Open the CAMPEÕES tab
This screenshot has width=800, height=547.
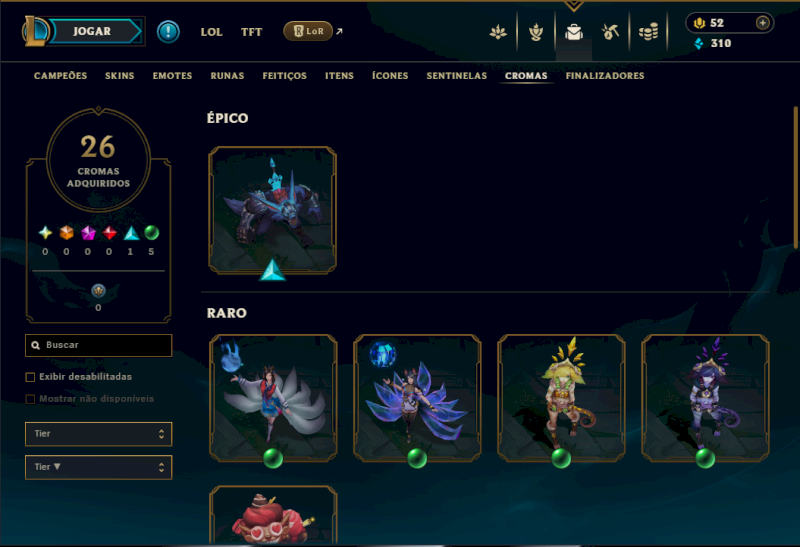[x=60, y=76]
